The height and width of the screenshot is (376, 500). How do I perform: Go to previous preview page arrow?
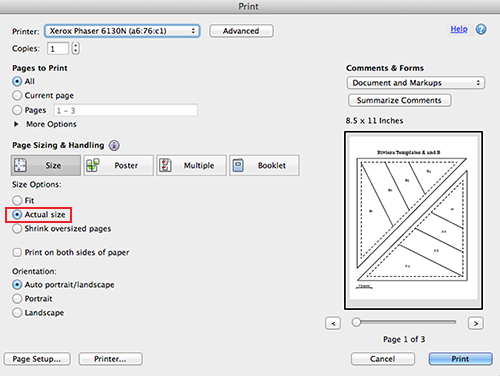(x=333, y=323)
